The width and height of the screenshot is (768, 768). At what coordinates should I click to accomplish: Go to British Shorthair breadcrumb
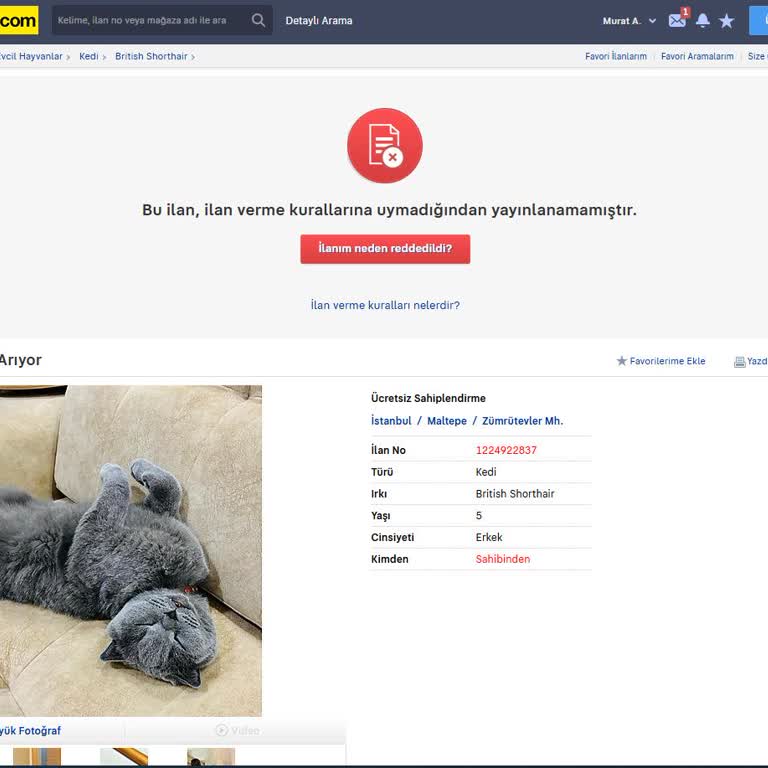click(151, 56)
